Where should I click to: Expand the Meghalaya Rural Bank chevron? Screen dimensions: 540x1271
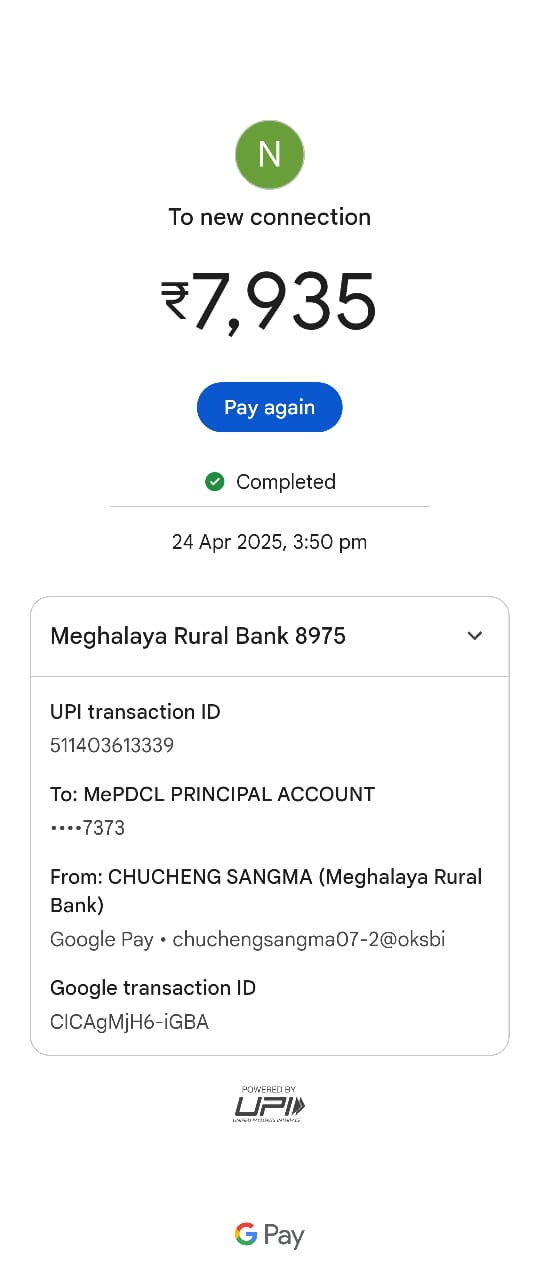(475, 636)
